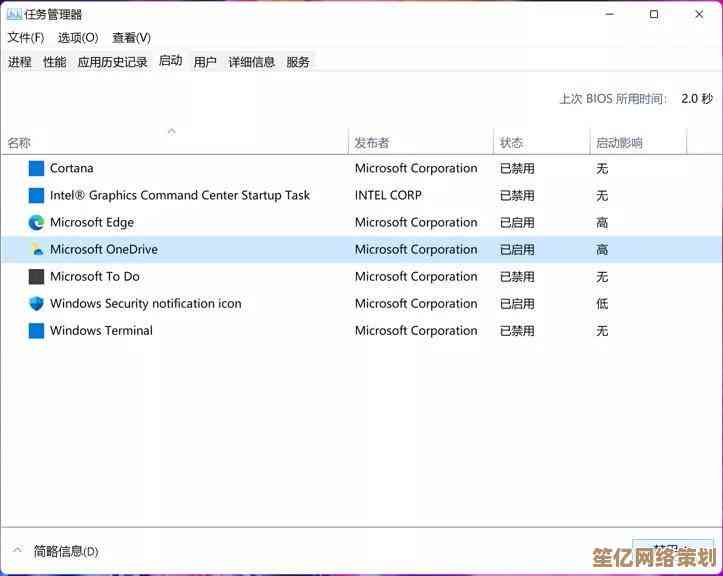The height and width of the screenshot is (576, 723).
Task: Open the 查看(V) menu
Action: pos(131,37)
